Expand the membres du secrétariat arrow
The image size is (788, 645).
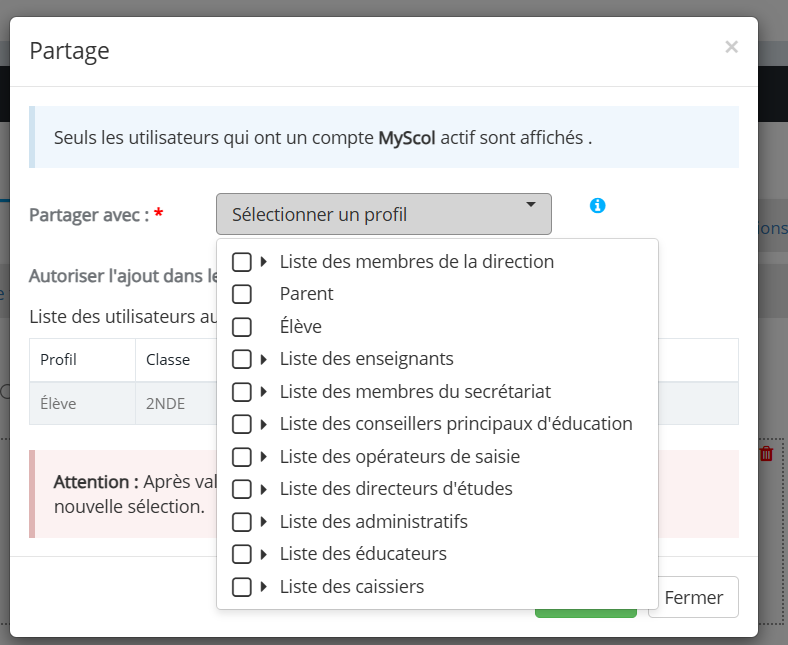(x=263, y=392)
